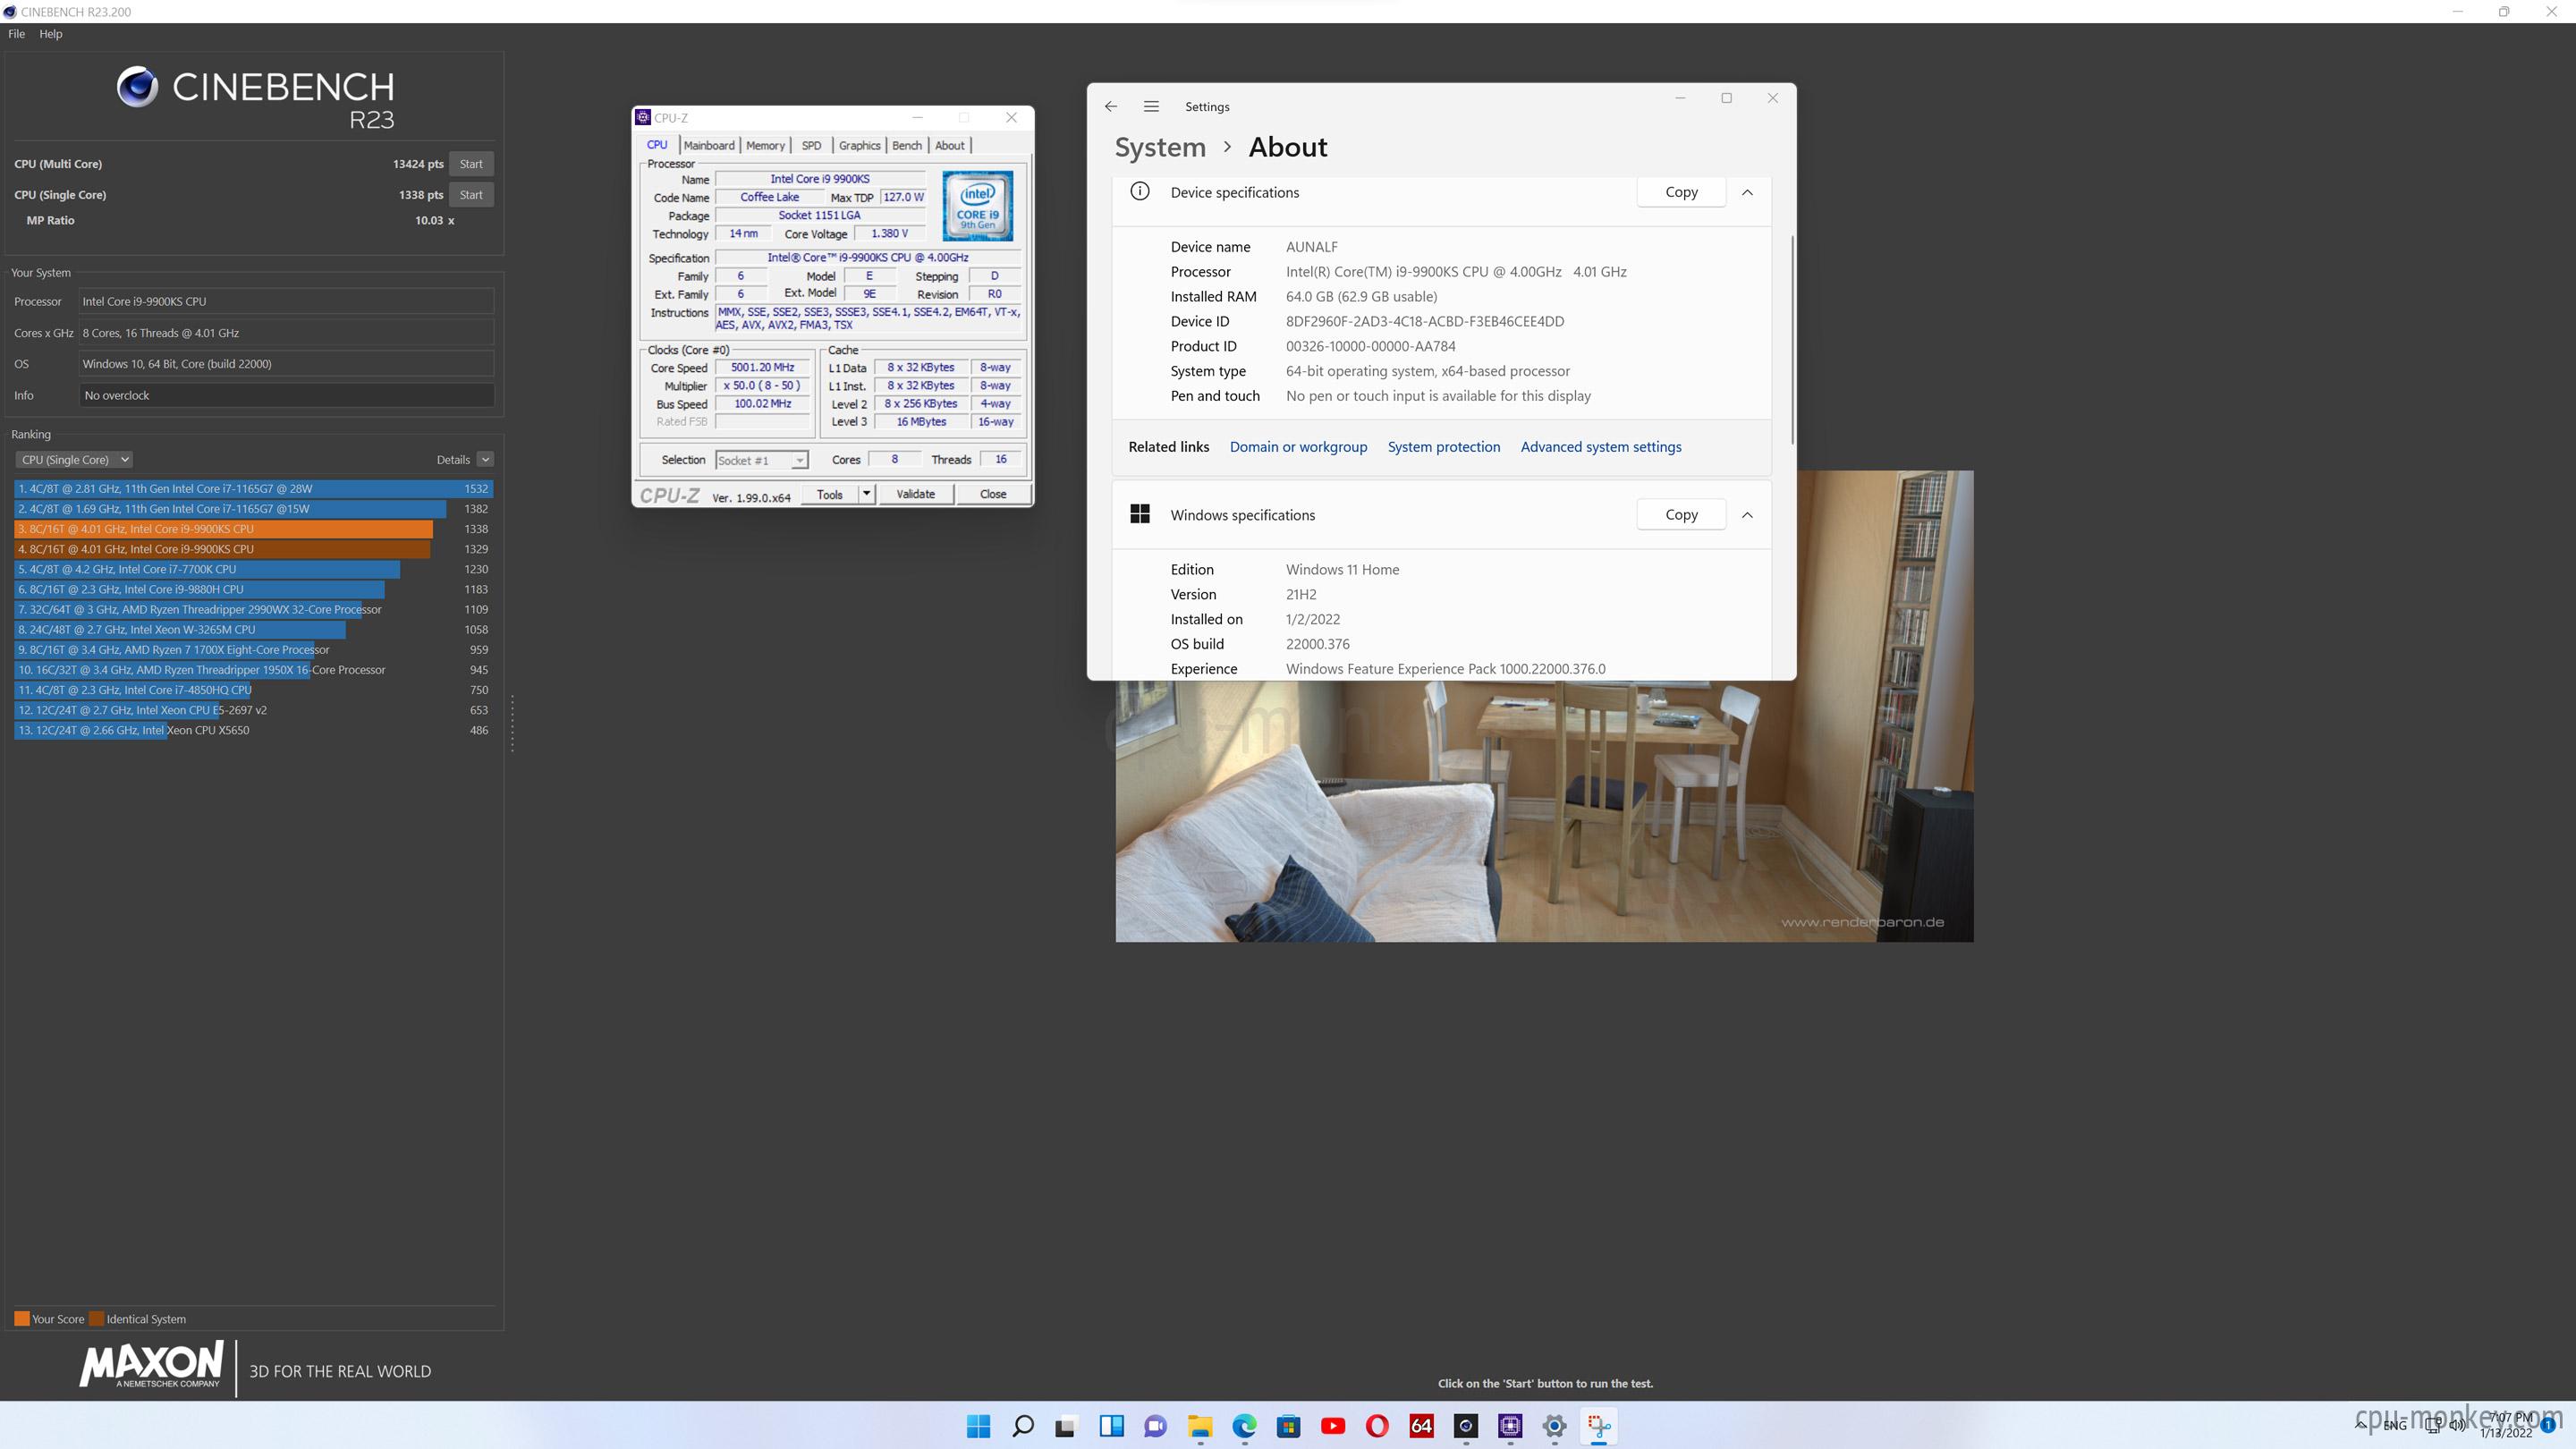Select ranking row Core i7-7700K CPU
2576x1449 pixels.
[253, 569]
